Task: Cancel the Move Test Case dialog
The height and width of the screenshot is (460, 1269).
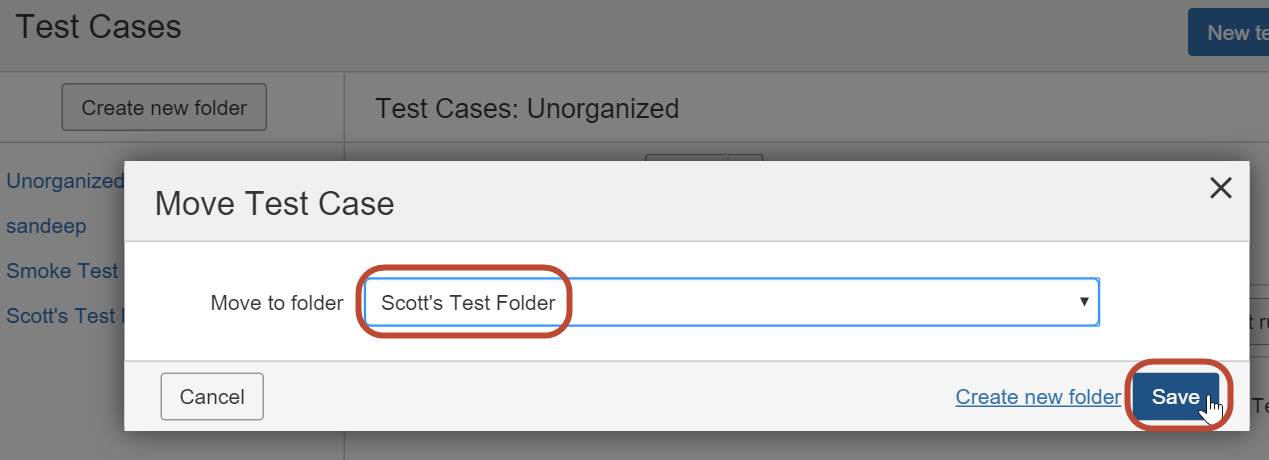Action: pos(212,397)
